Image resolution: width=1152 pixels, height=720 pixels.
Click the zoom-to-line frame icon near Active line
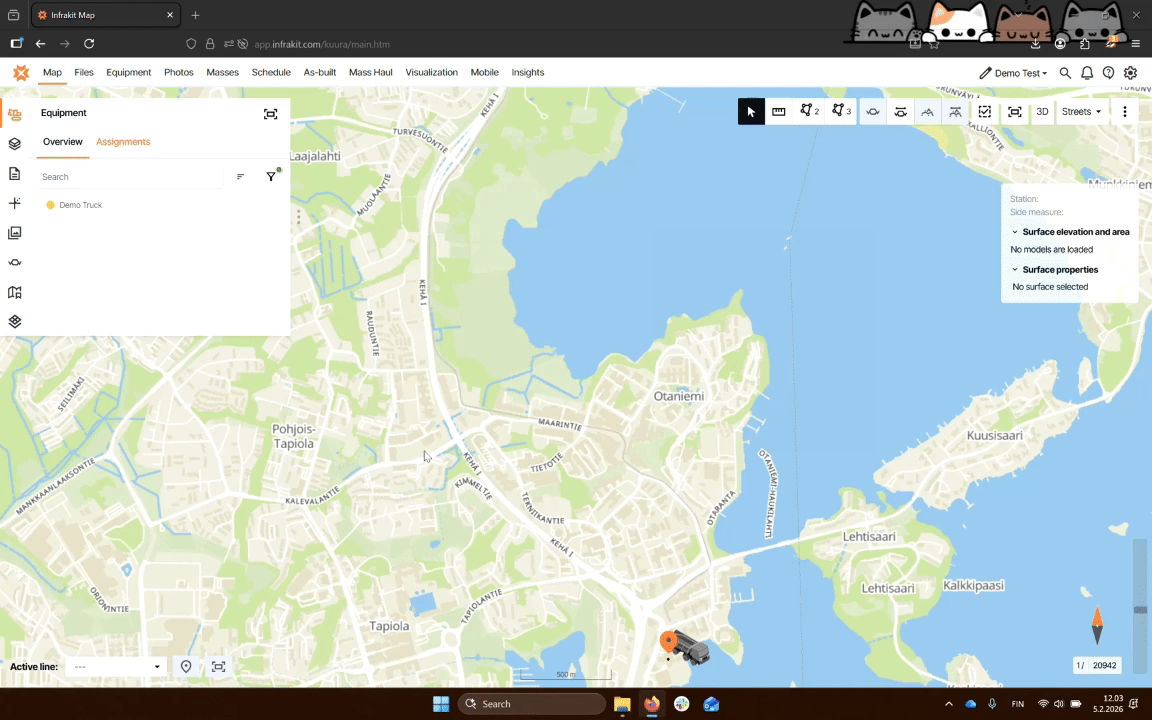pos(218,666)
